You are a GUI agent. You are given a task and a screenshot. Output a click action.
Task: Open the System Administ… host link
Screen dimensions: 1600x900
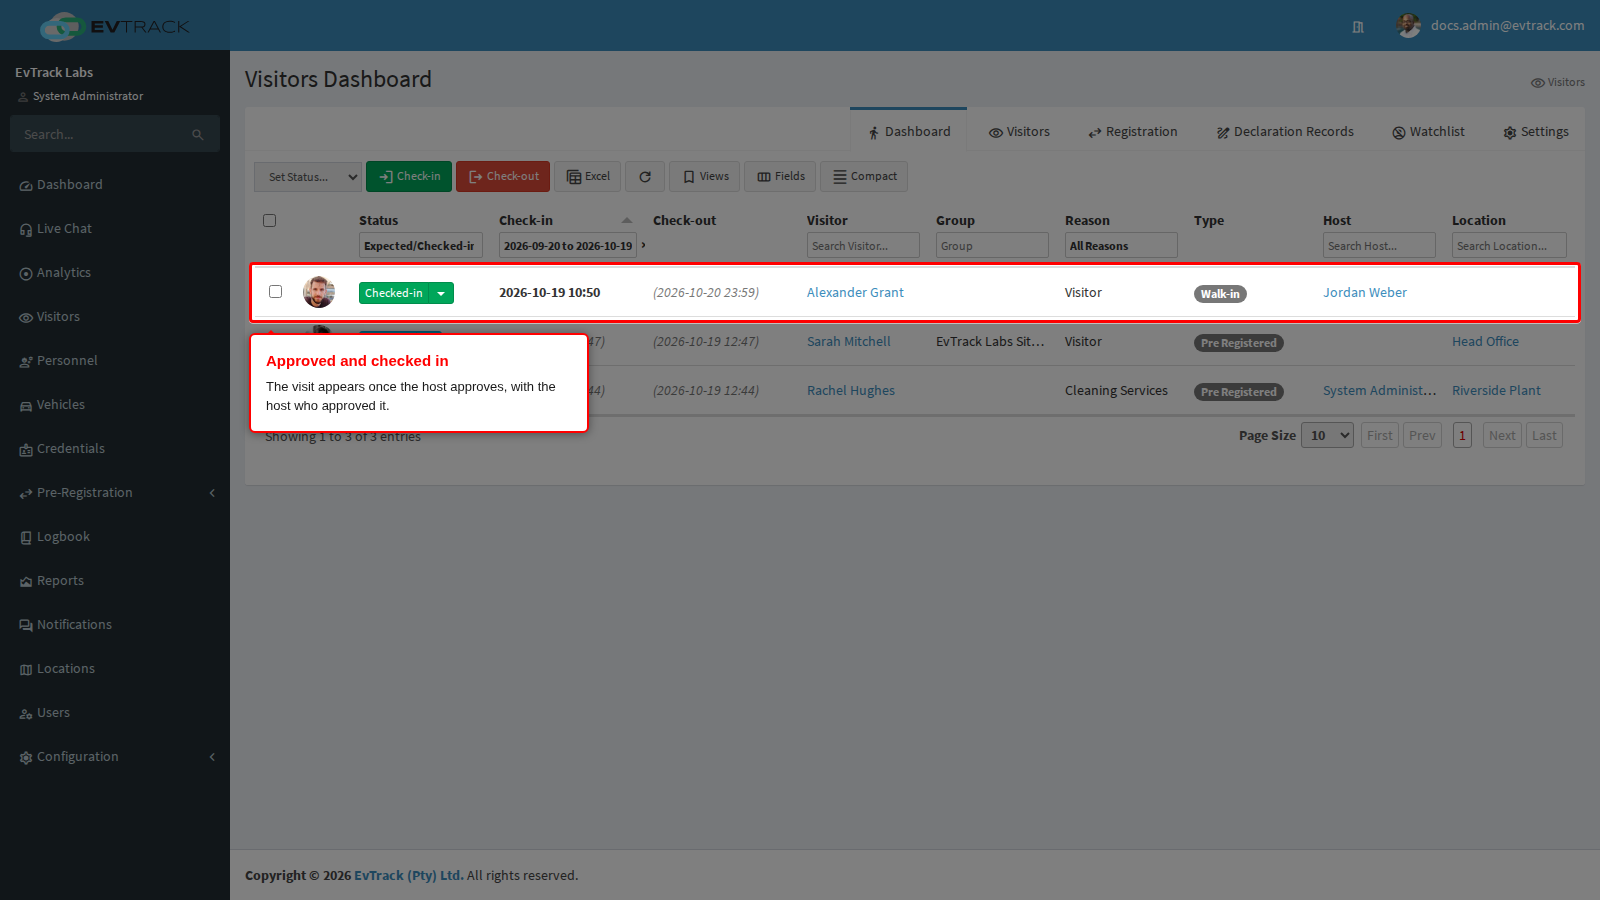[1379, 391]
